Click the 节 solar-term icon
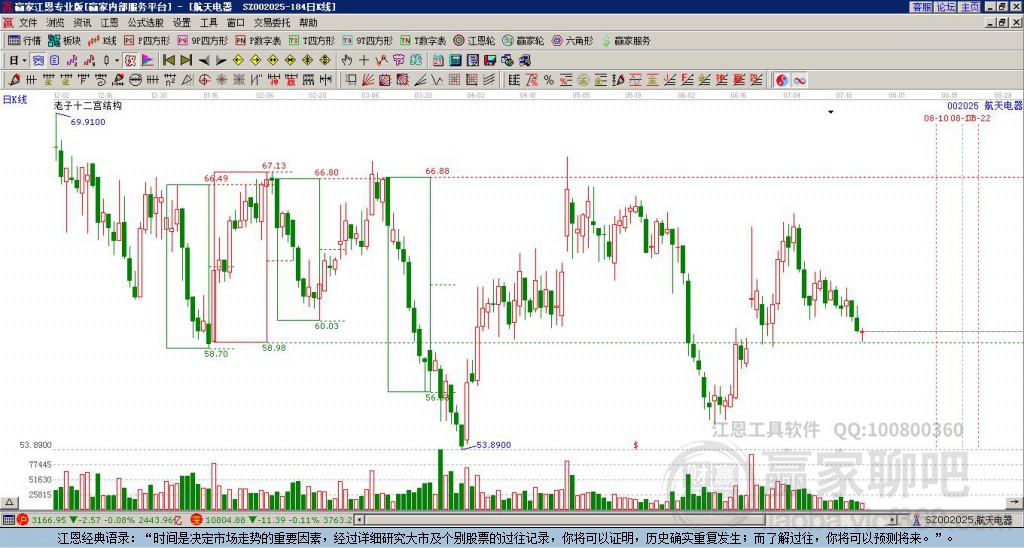1024x548 pixels. coord(398,61)
